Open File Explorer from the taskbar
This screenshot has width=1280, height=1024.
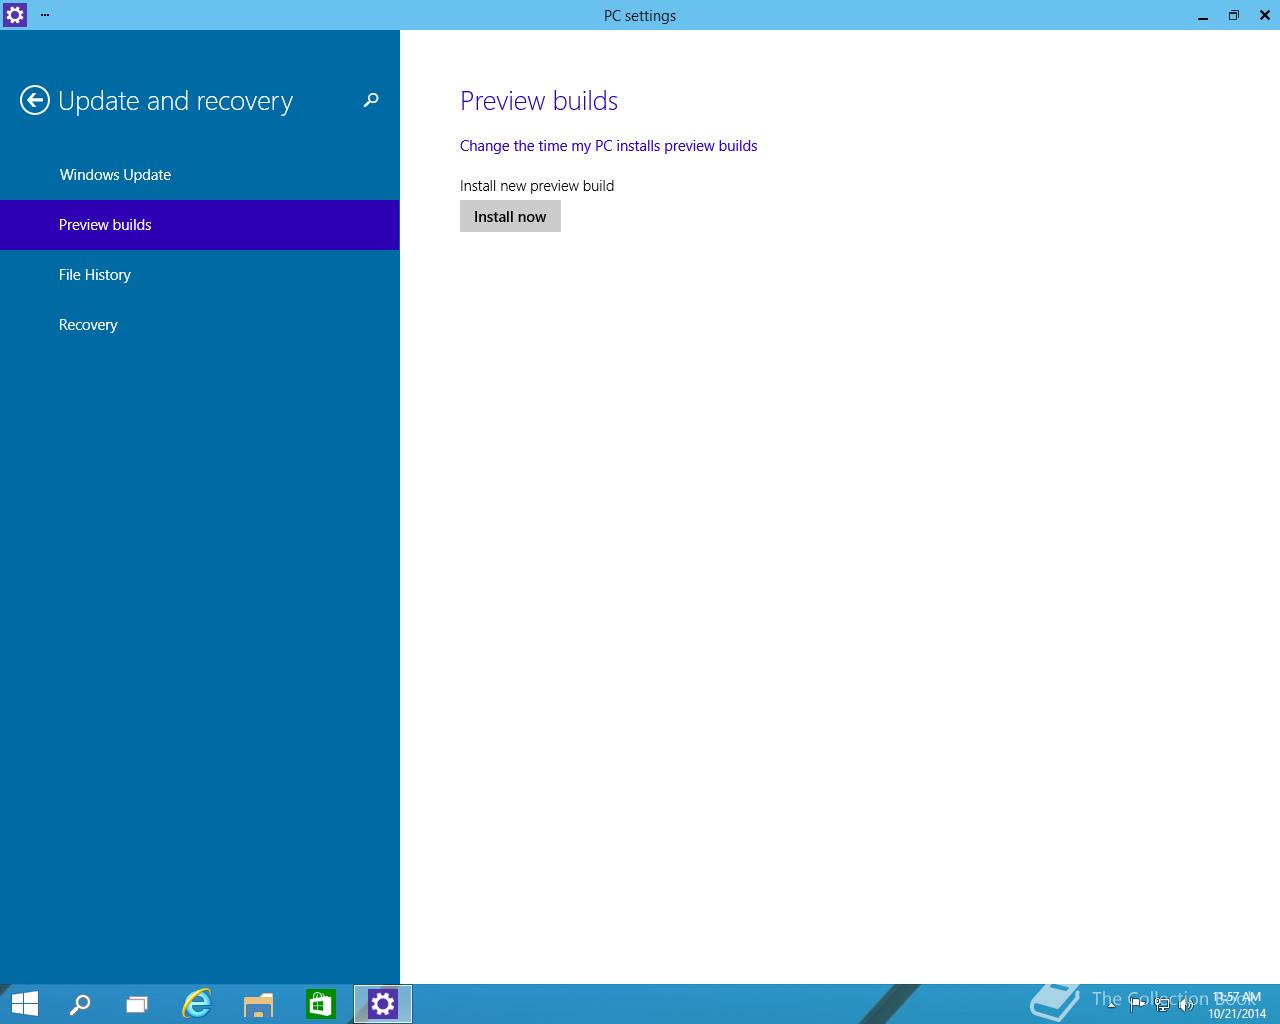pyautogui.click(x=259, y=1004)
